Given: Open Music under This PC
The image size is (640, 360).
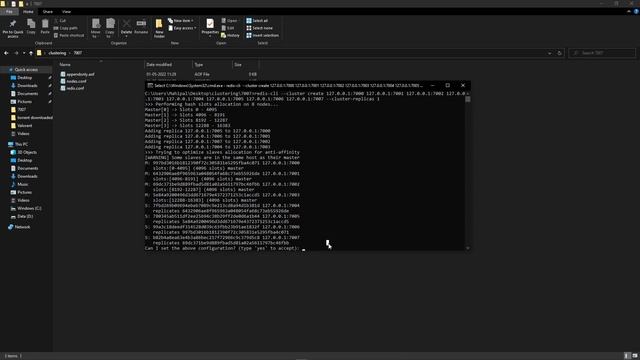Looking at the screenshot, I should [22, 184].
